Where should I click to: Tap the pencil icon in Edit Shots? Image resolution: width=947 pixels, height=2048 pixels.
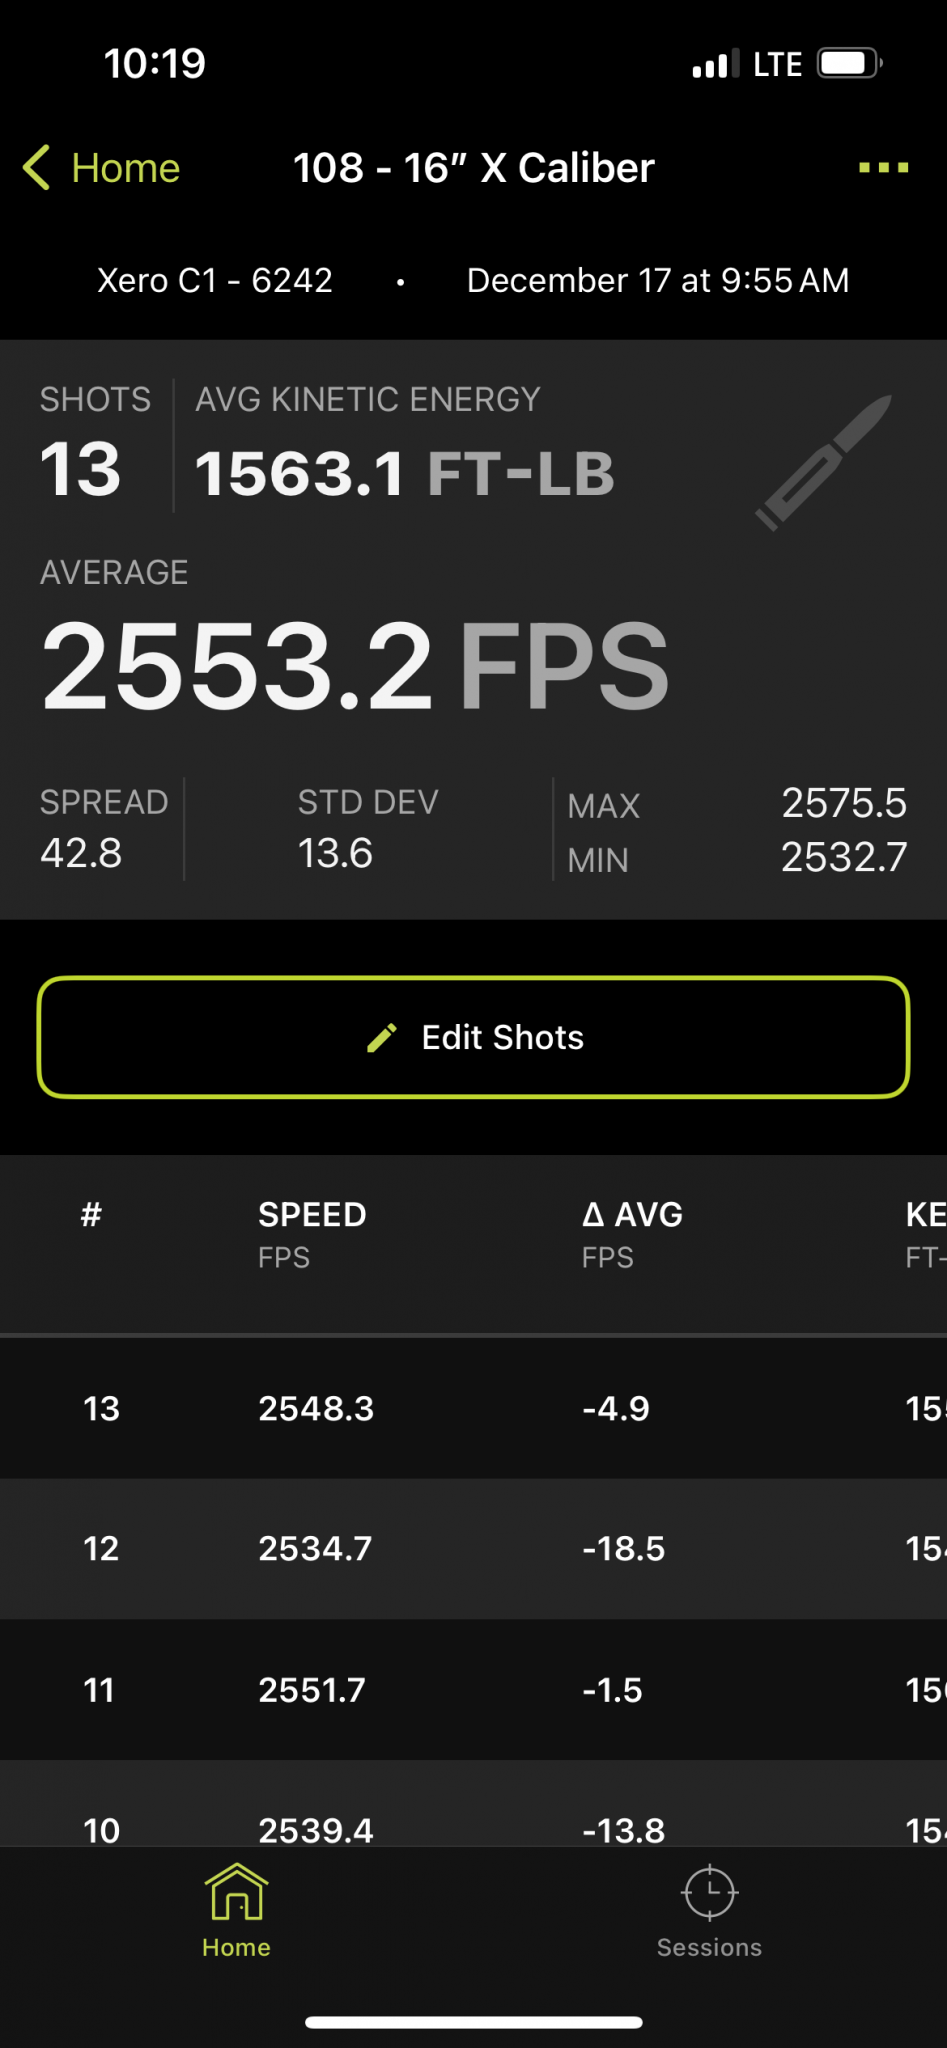tap(382, 1038)
